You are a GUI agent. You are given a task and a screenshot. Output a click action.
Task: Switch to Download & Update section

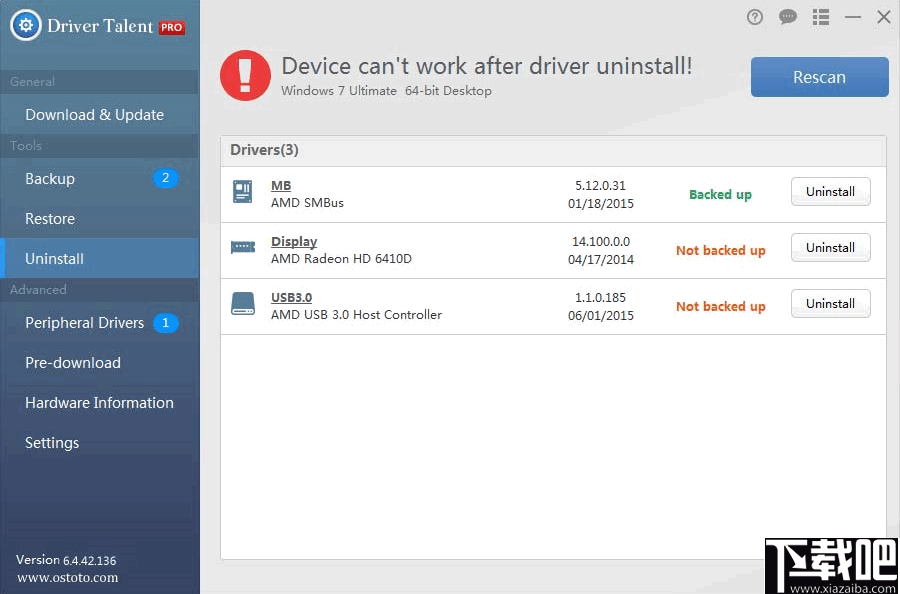tap(91, 115)
